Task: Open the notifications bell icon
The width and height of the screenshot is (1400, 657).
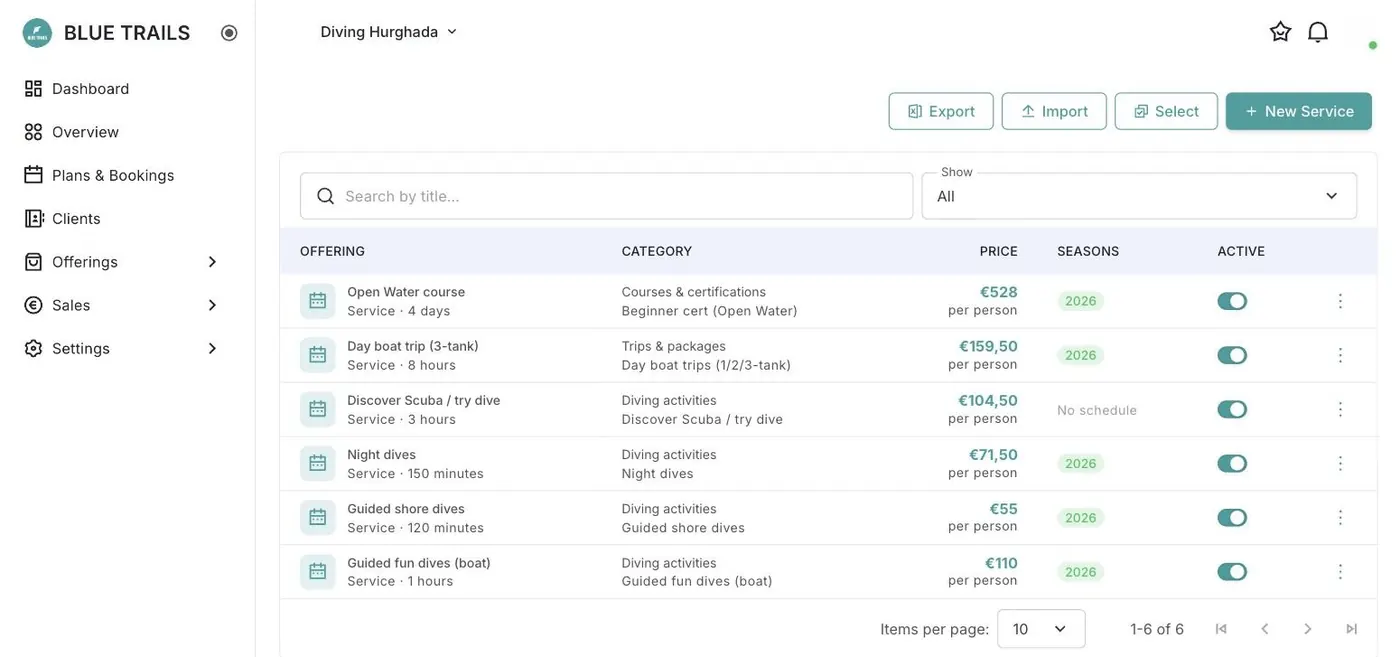Action: point(1318,32)
